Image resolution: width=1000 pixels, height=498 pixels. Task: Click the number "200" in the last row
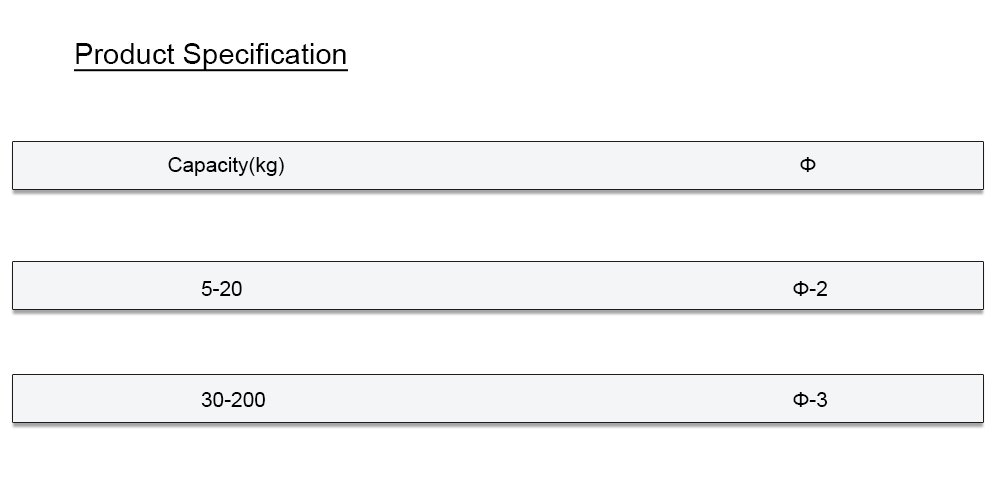[x=248, y=401]
